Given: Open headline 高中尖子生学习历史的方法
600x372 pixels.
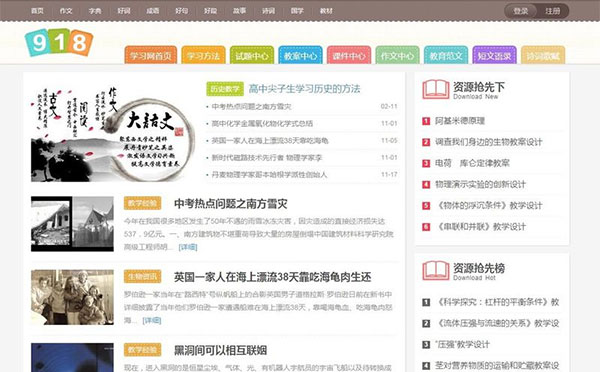Looking at the screenshot, I should [x=304, y=89].
